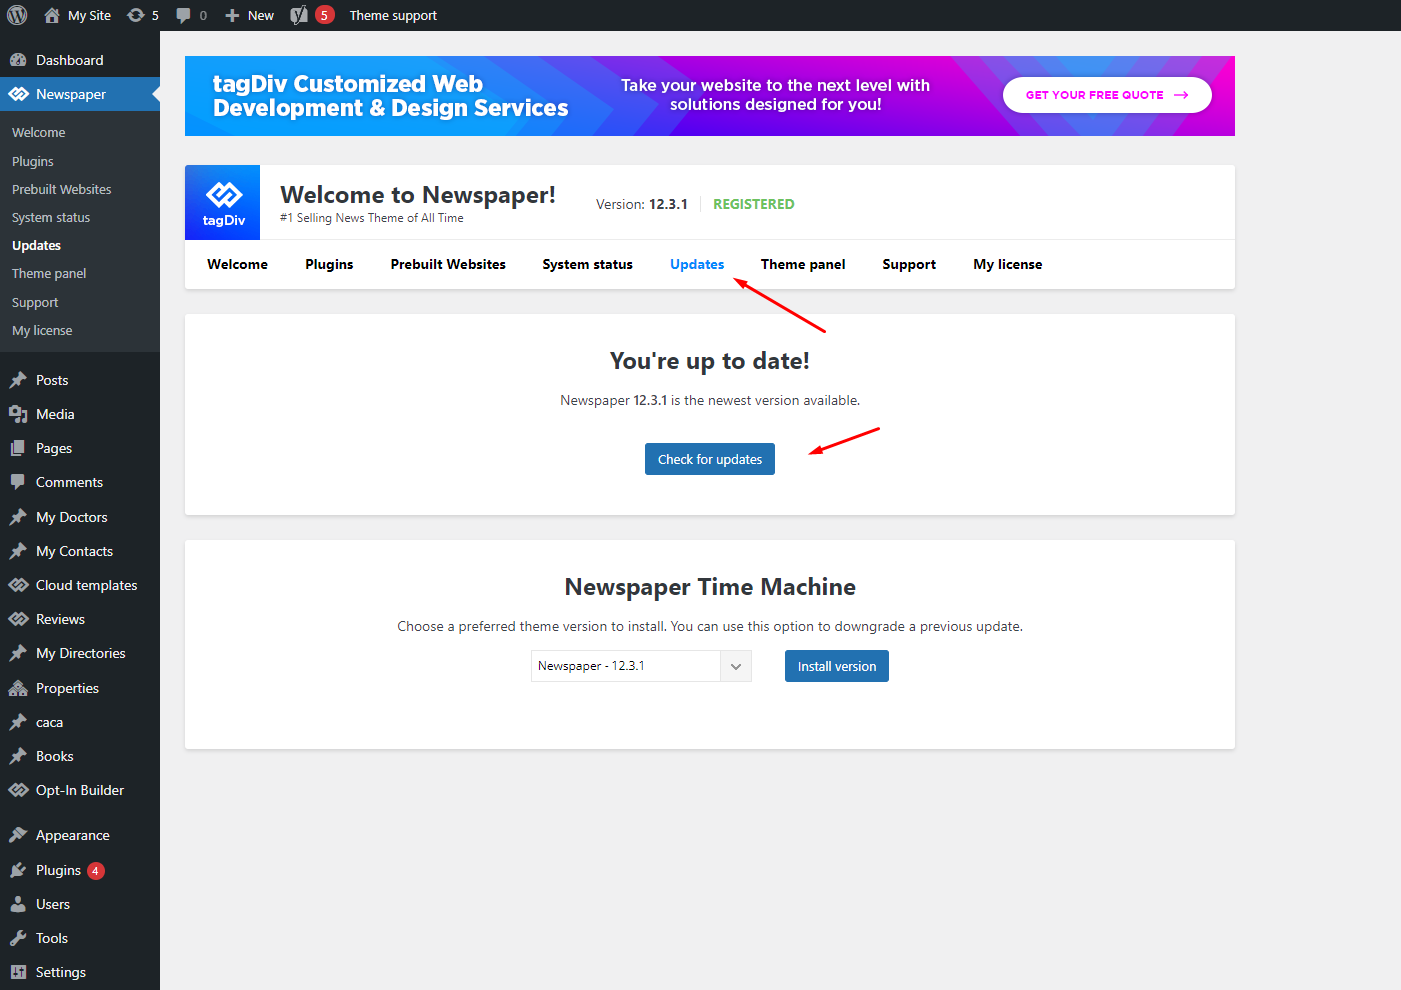Click the REGISTERED status text
The width and height of the screenshot is (1401, 990).
tap(753, 204)
